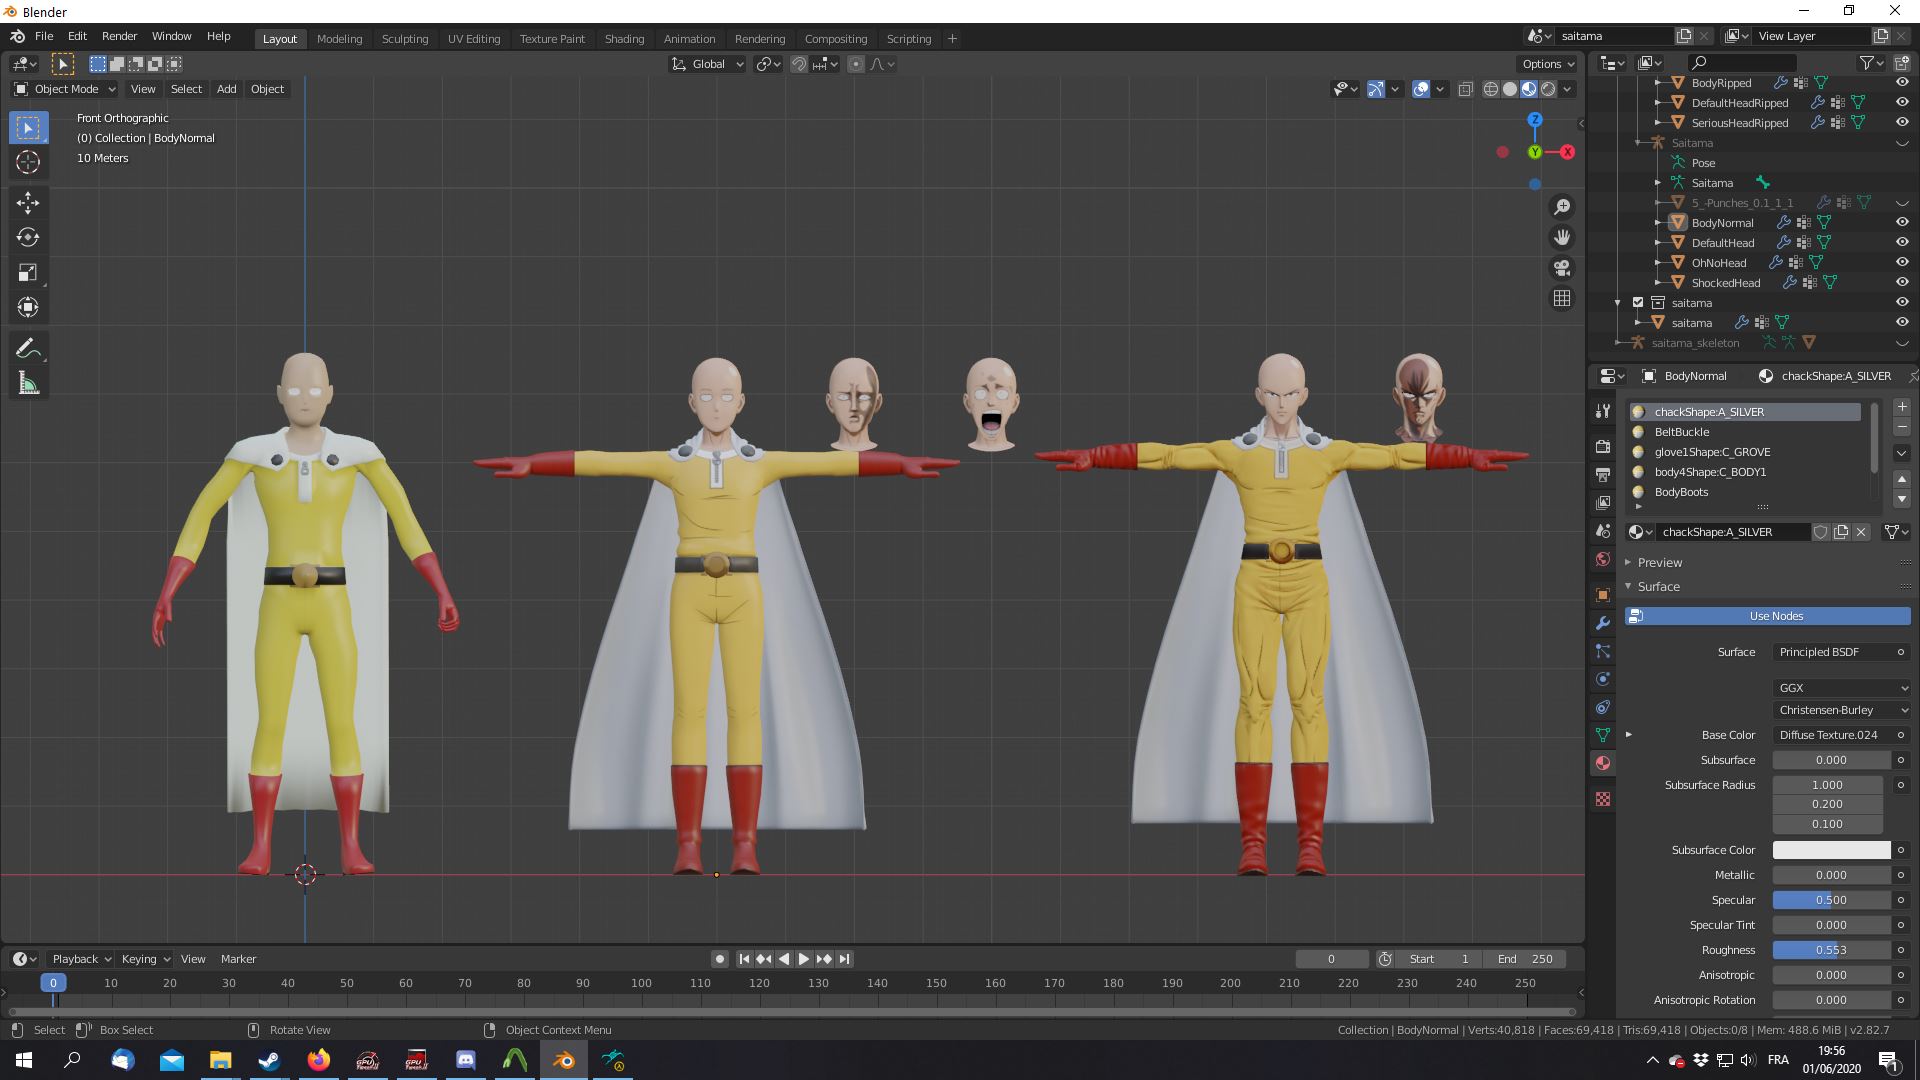Switch orthographic/perspective grid icon
Screen dimensions: 1920x1080
point(1561,298)
